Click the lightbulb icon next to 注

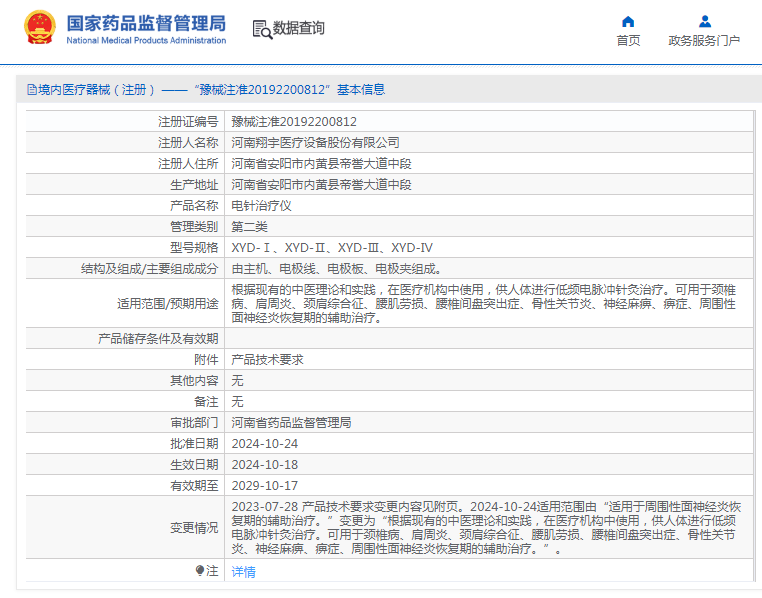199,570
